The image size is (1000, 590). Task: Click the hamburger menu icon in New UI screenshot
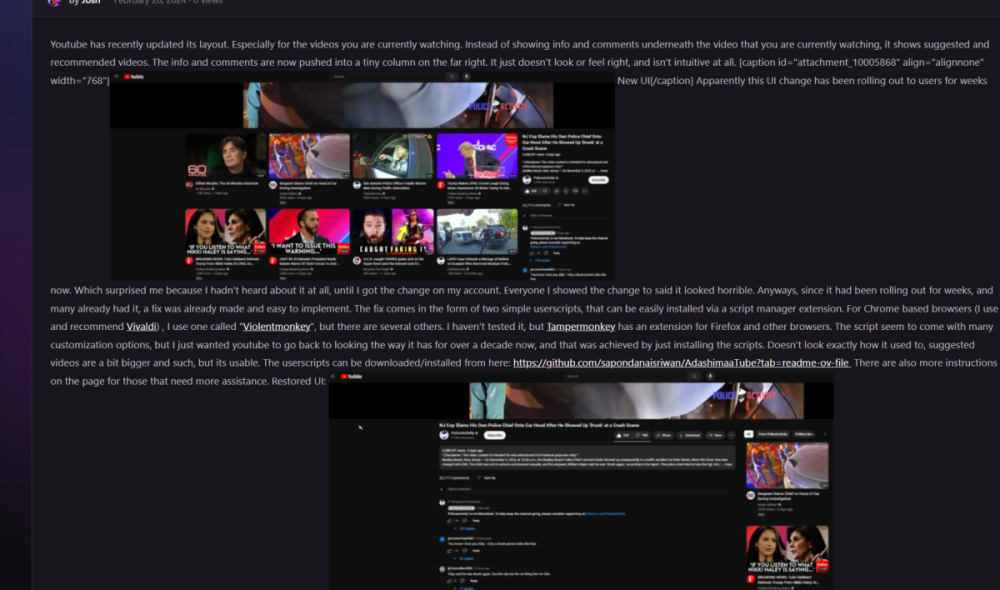click(x=116, y=77)
